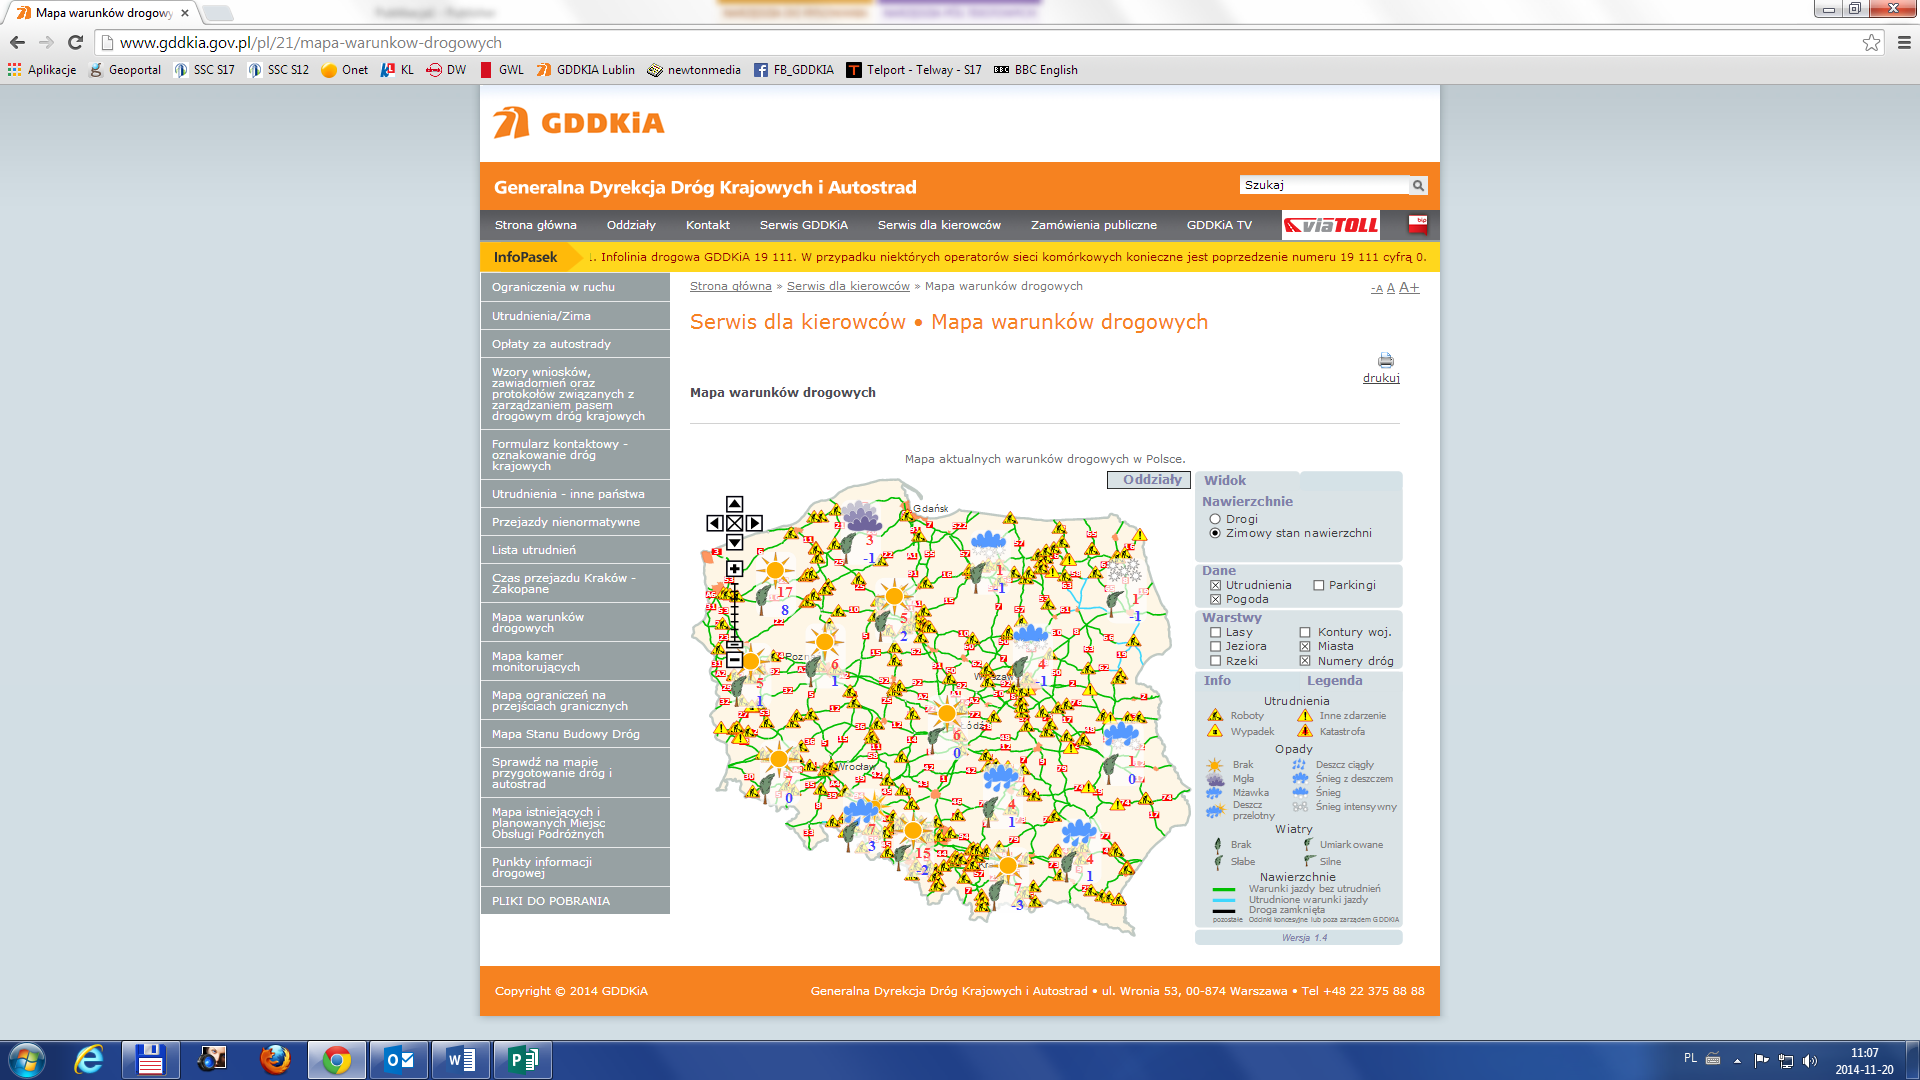Open Lista utrudnień sidebar item
1920x1080 pixels.
pos(575,550)
